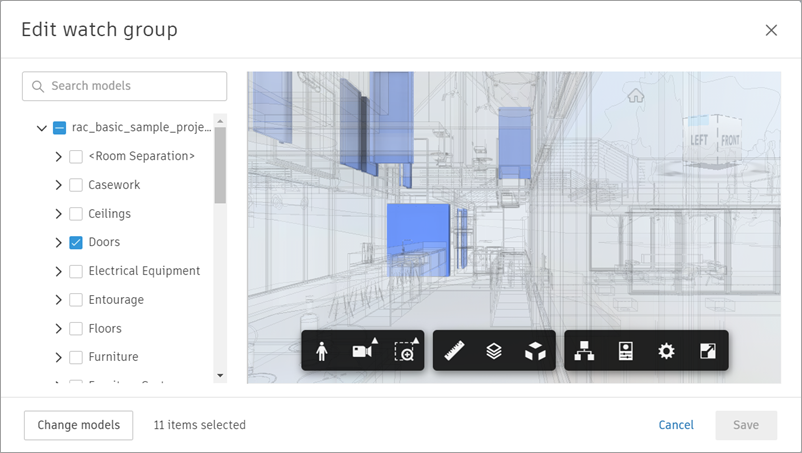Expand the Room Separation category
The width and height of the screenshot is (802, 453).
pyautogui.click(x=58, y=156)
